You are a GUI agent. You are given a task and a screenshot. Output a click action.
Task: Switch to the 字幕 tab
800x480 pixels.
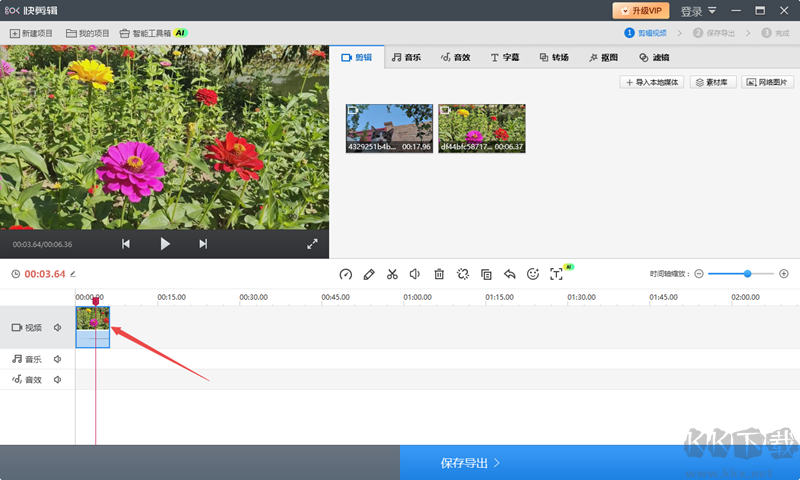505,58
